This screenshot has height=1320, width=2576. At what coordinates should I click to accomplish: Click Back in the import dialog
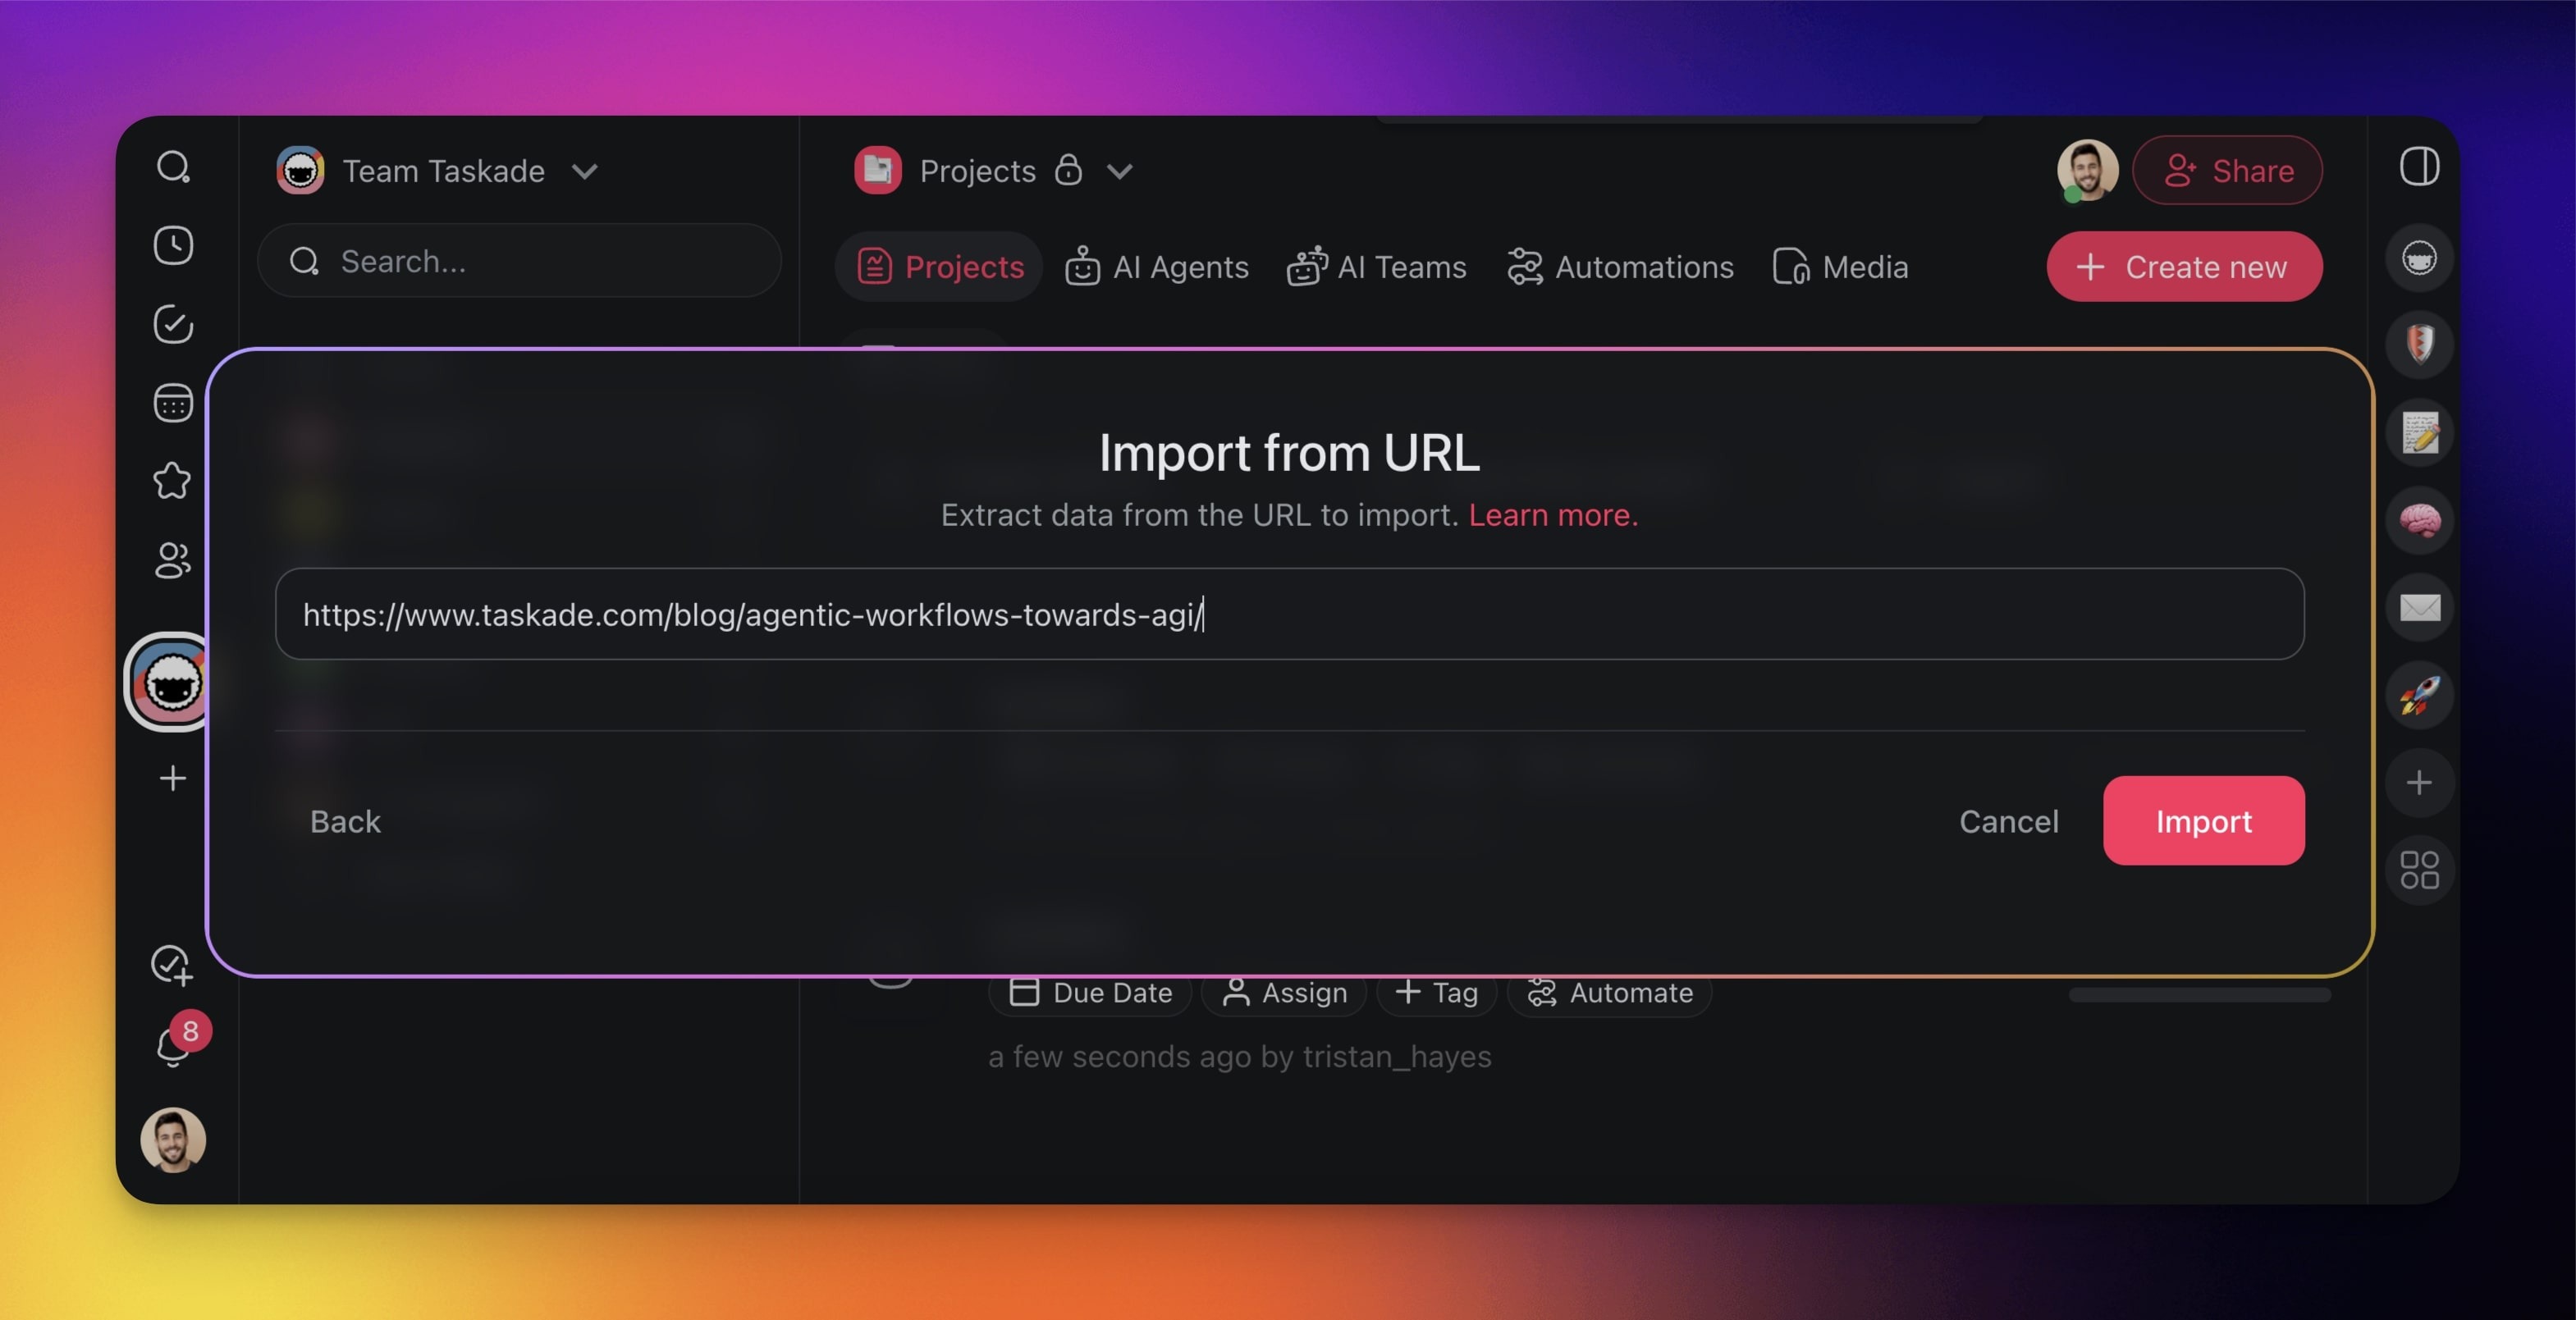[x=345, y=822]
